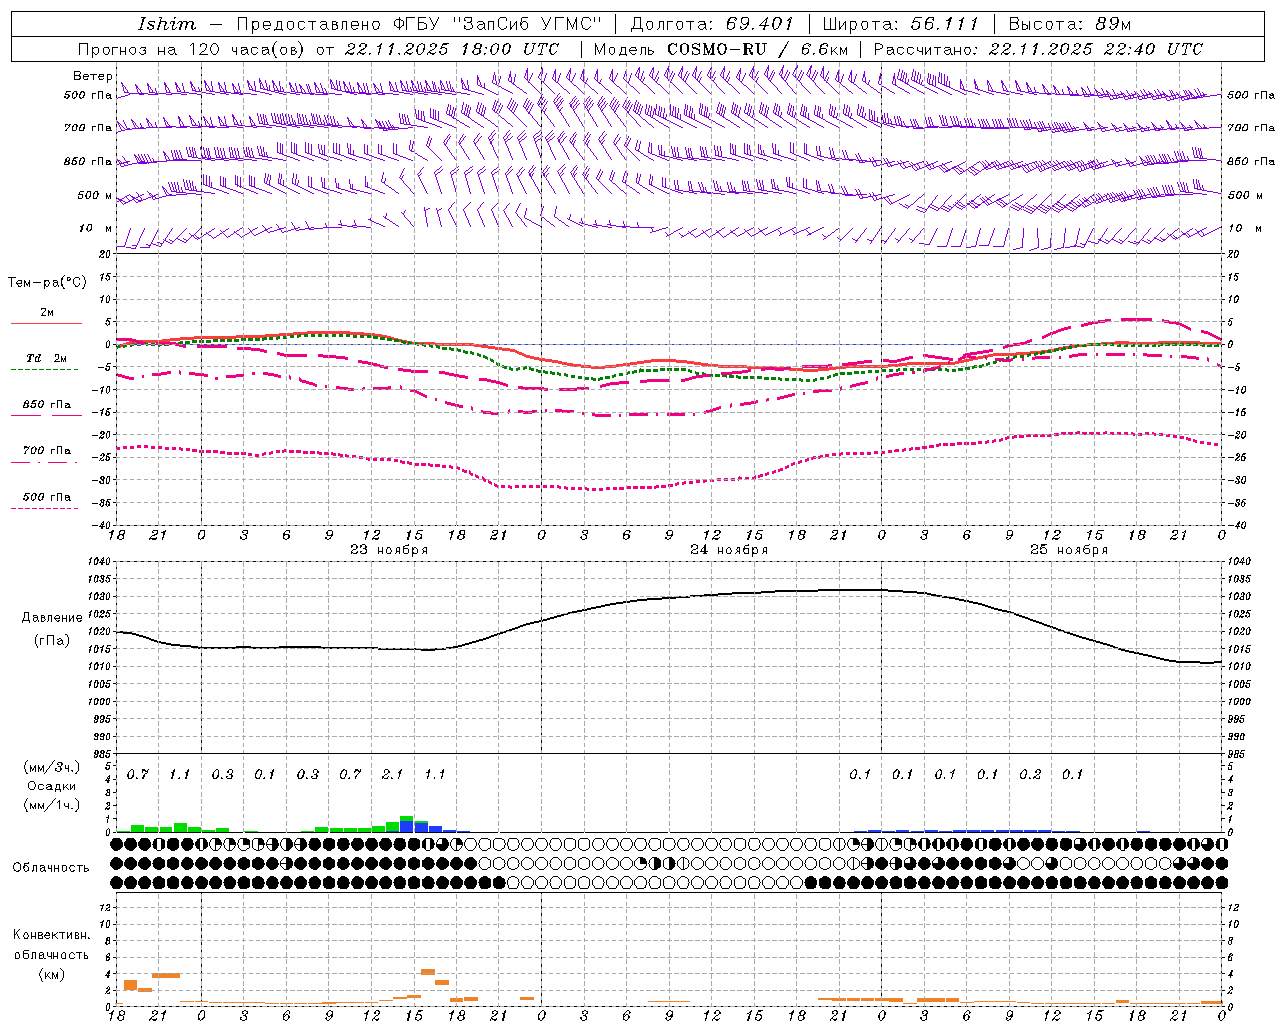Image resolution: width=1280 pixels, height=1024 pixels.
Task: Click the station name "Ishim" in the header
Action: pos(166,24)
